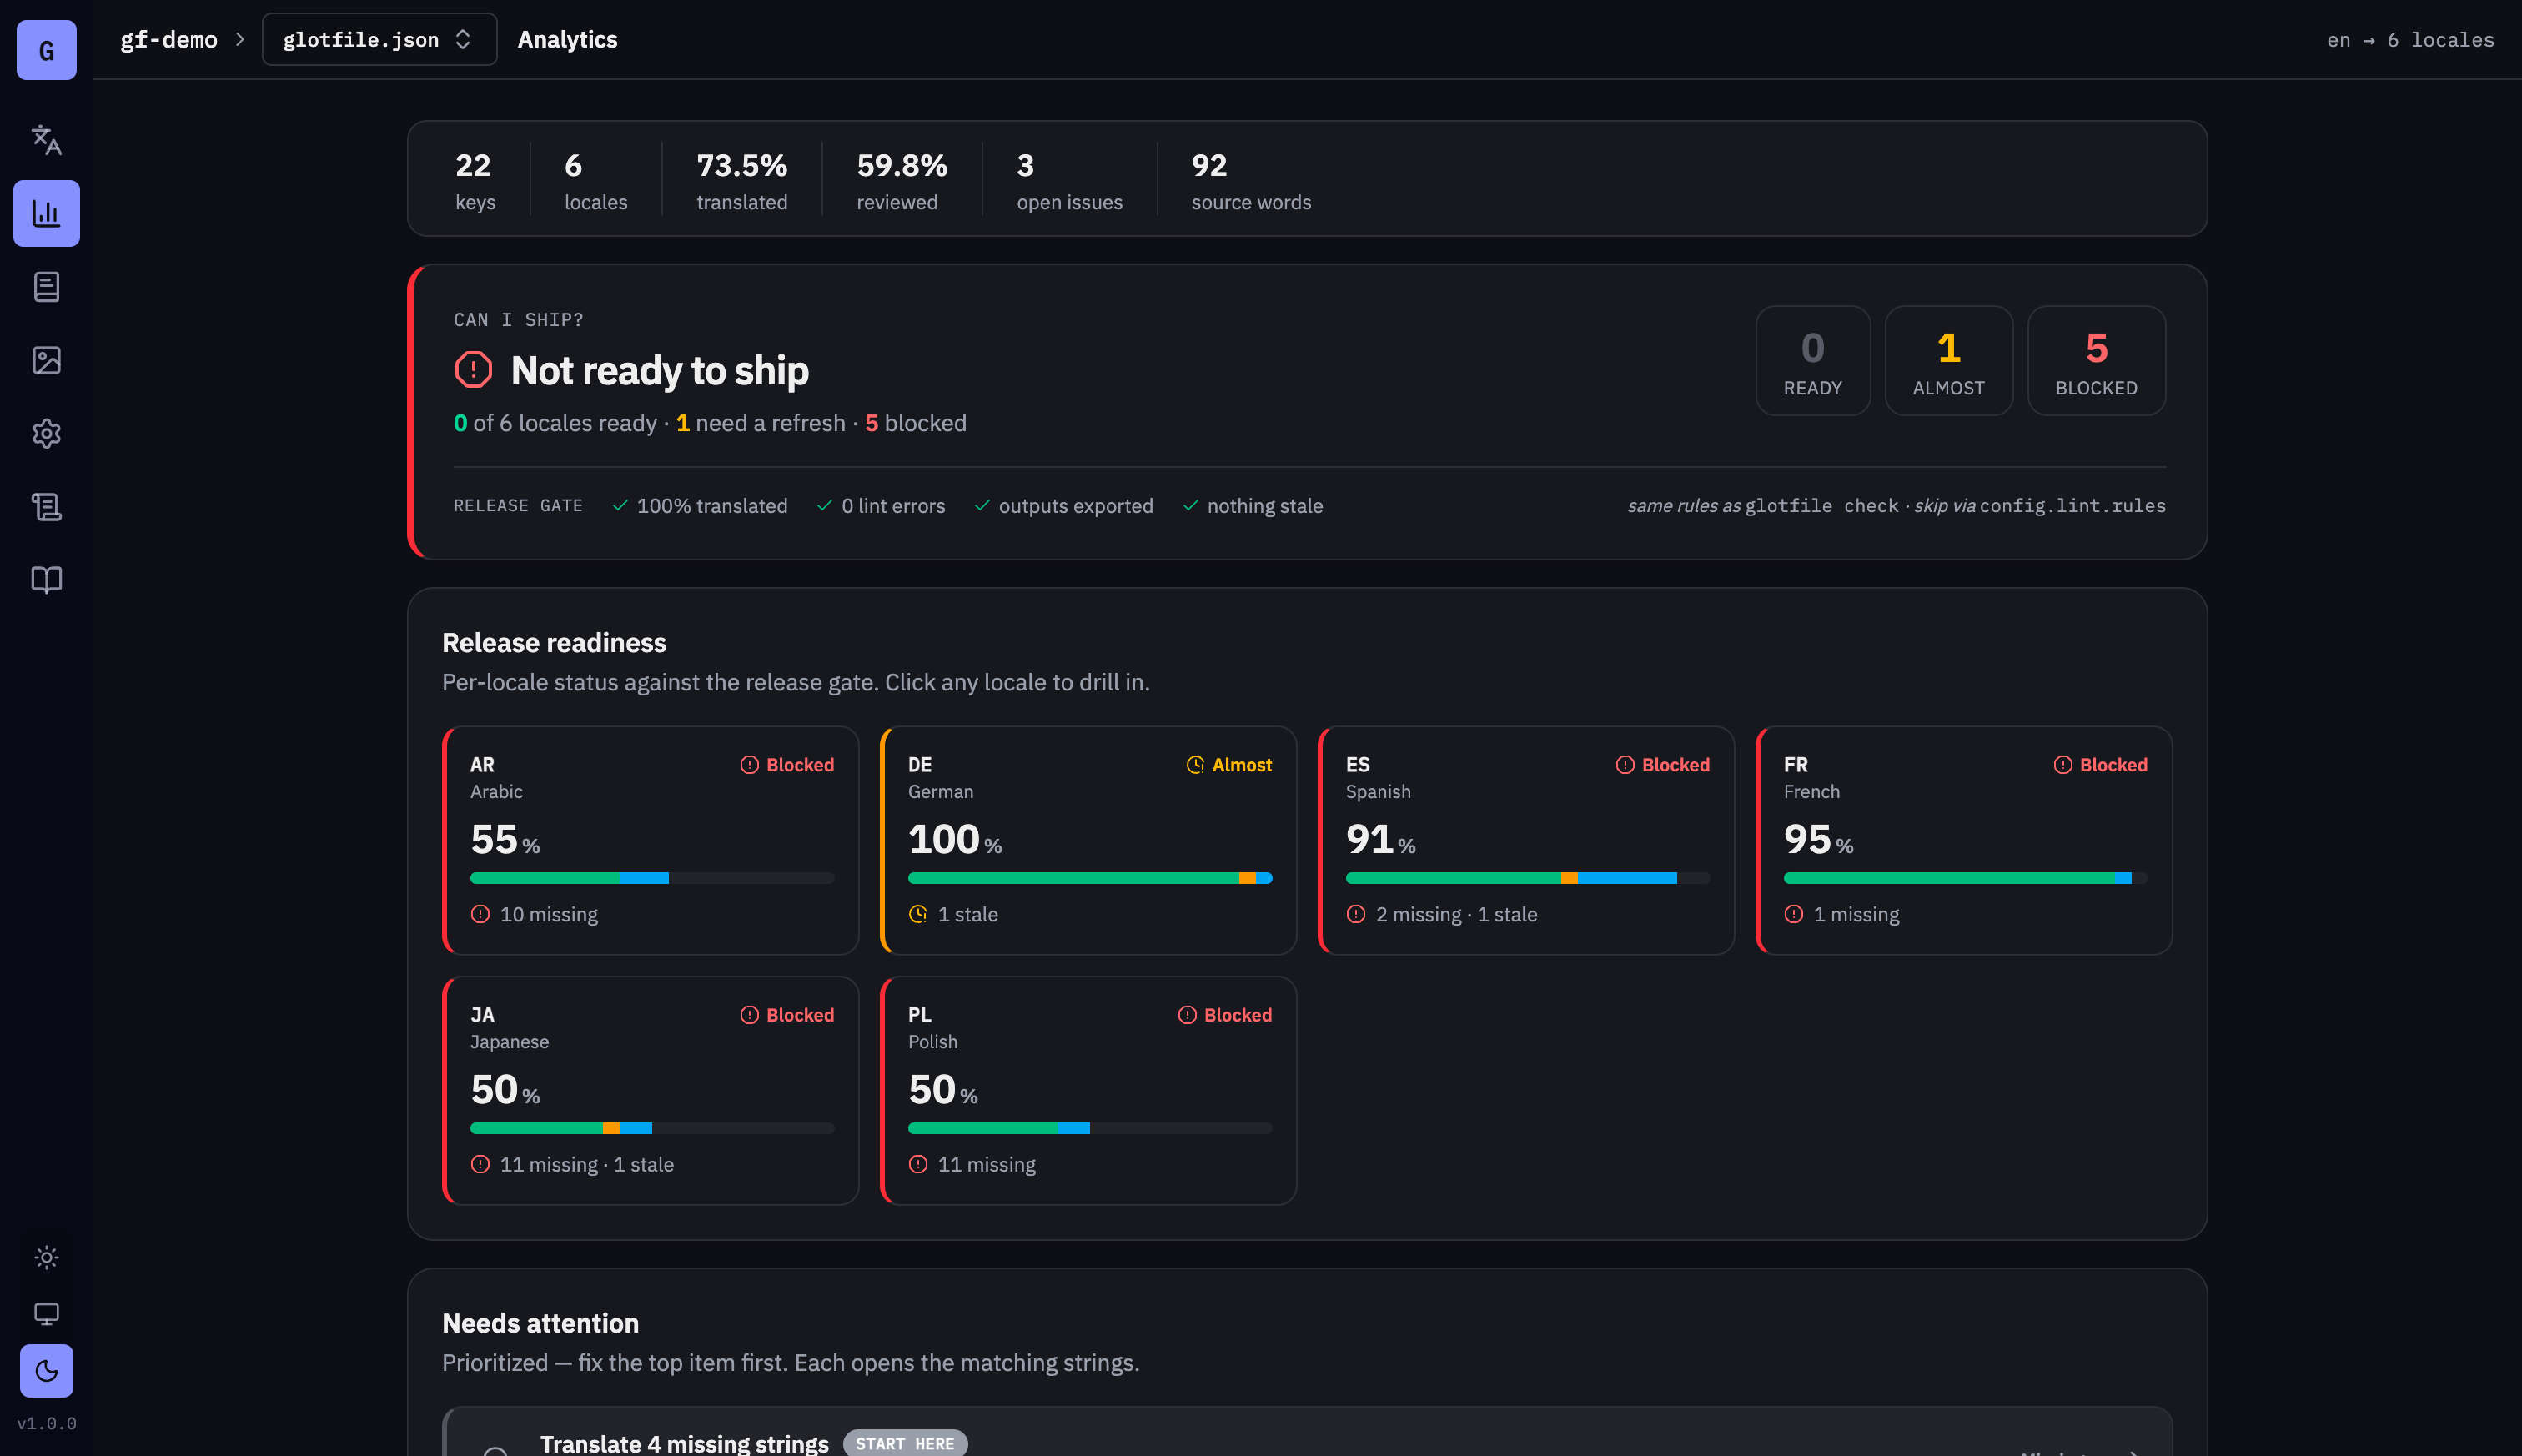Image resolution: width=2522 pixels, height=1456 pixels.
Task: Click the 0 READY counter box
Action: (1812, 361)
